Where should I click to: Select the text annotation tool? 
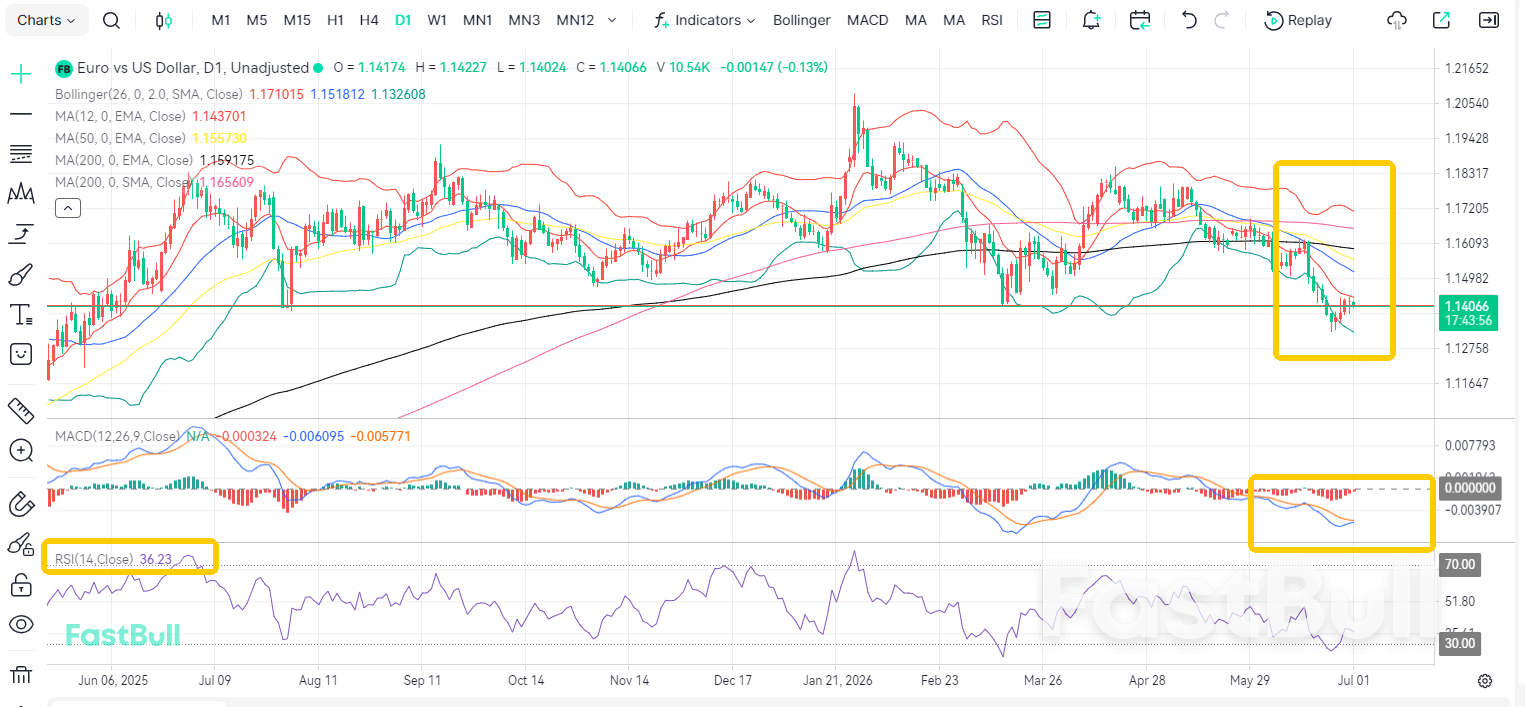pos(21,315)
